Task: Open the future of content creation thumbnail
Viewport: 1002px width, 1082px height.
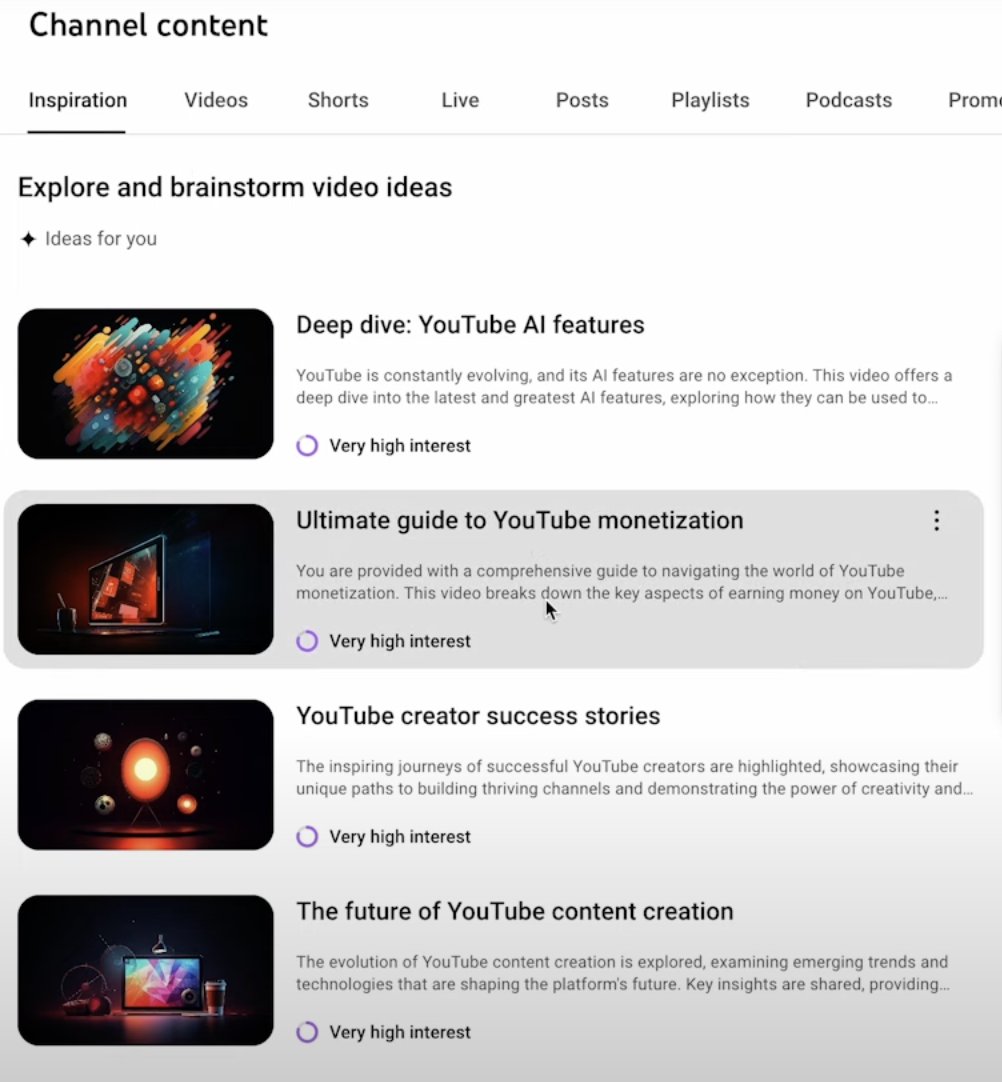Action: (x=146, y=970)
